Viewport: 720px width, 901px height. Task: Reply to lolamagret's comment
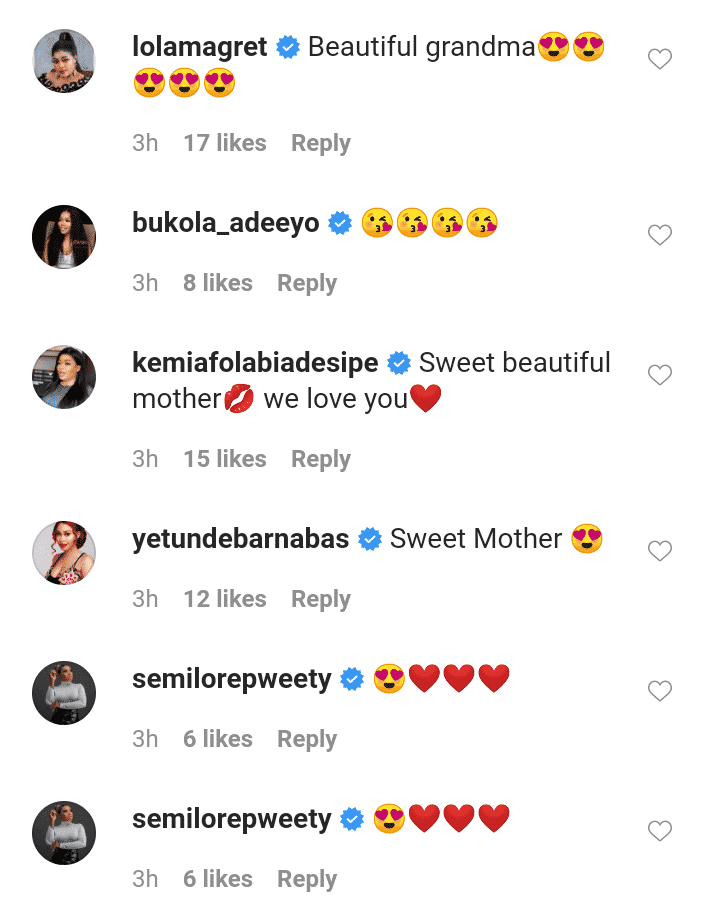click(320, 143)
